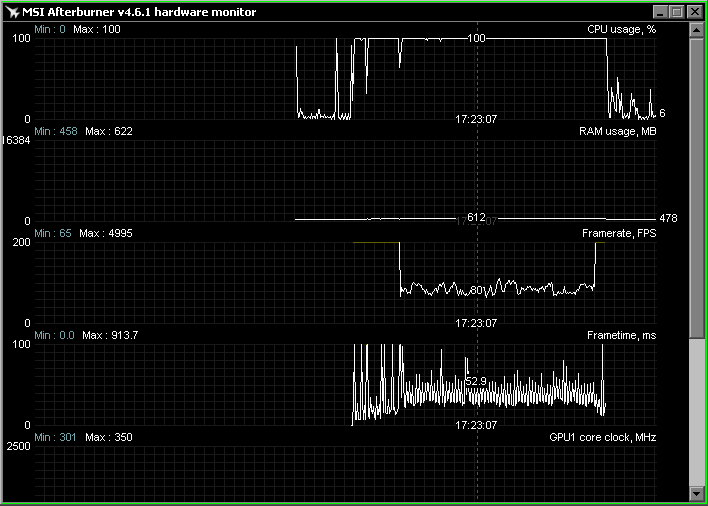Click the 17:23:07 timestamp under Frametime graph

tap(476, 424)
